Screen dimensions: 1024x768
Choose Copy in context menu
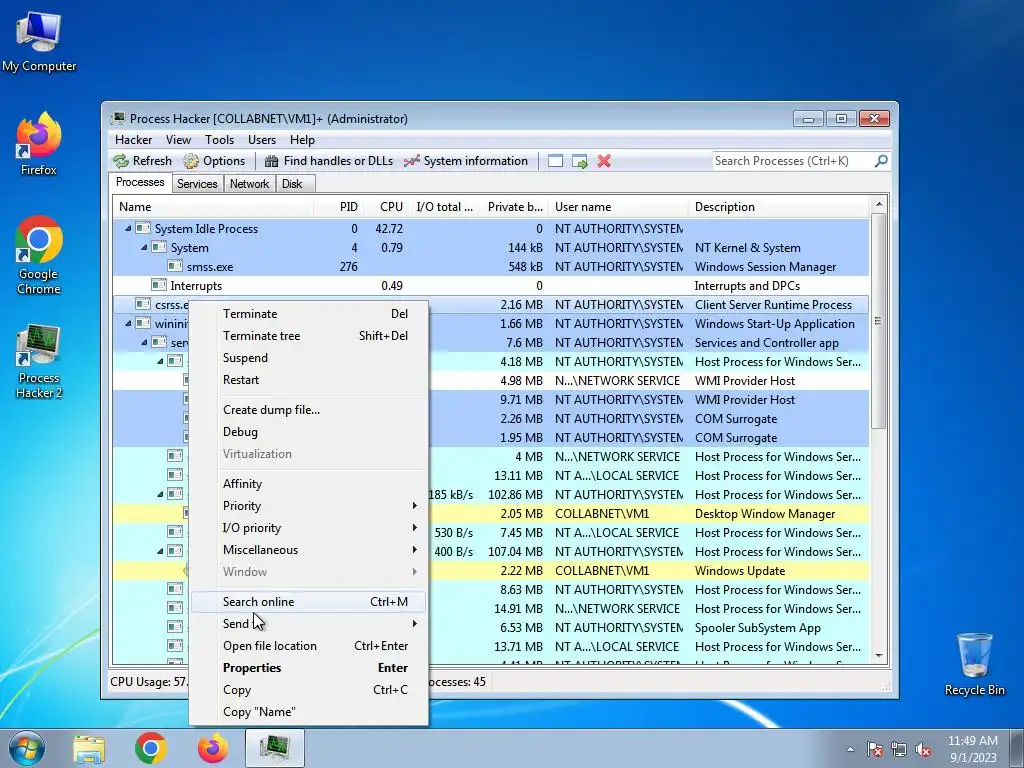click(x=309, y=690)
